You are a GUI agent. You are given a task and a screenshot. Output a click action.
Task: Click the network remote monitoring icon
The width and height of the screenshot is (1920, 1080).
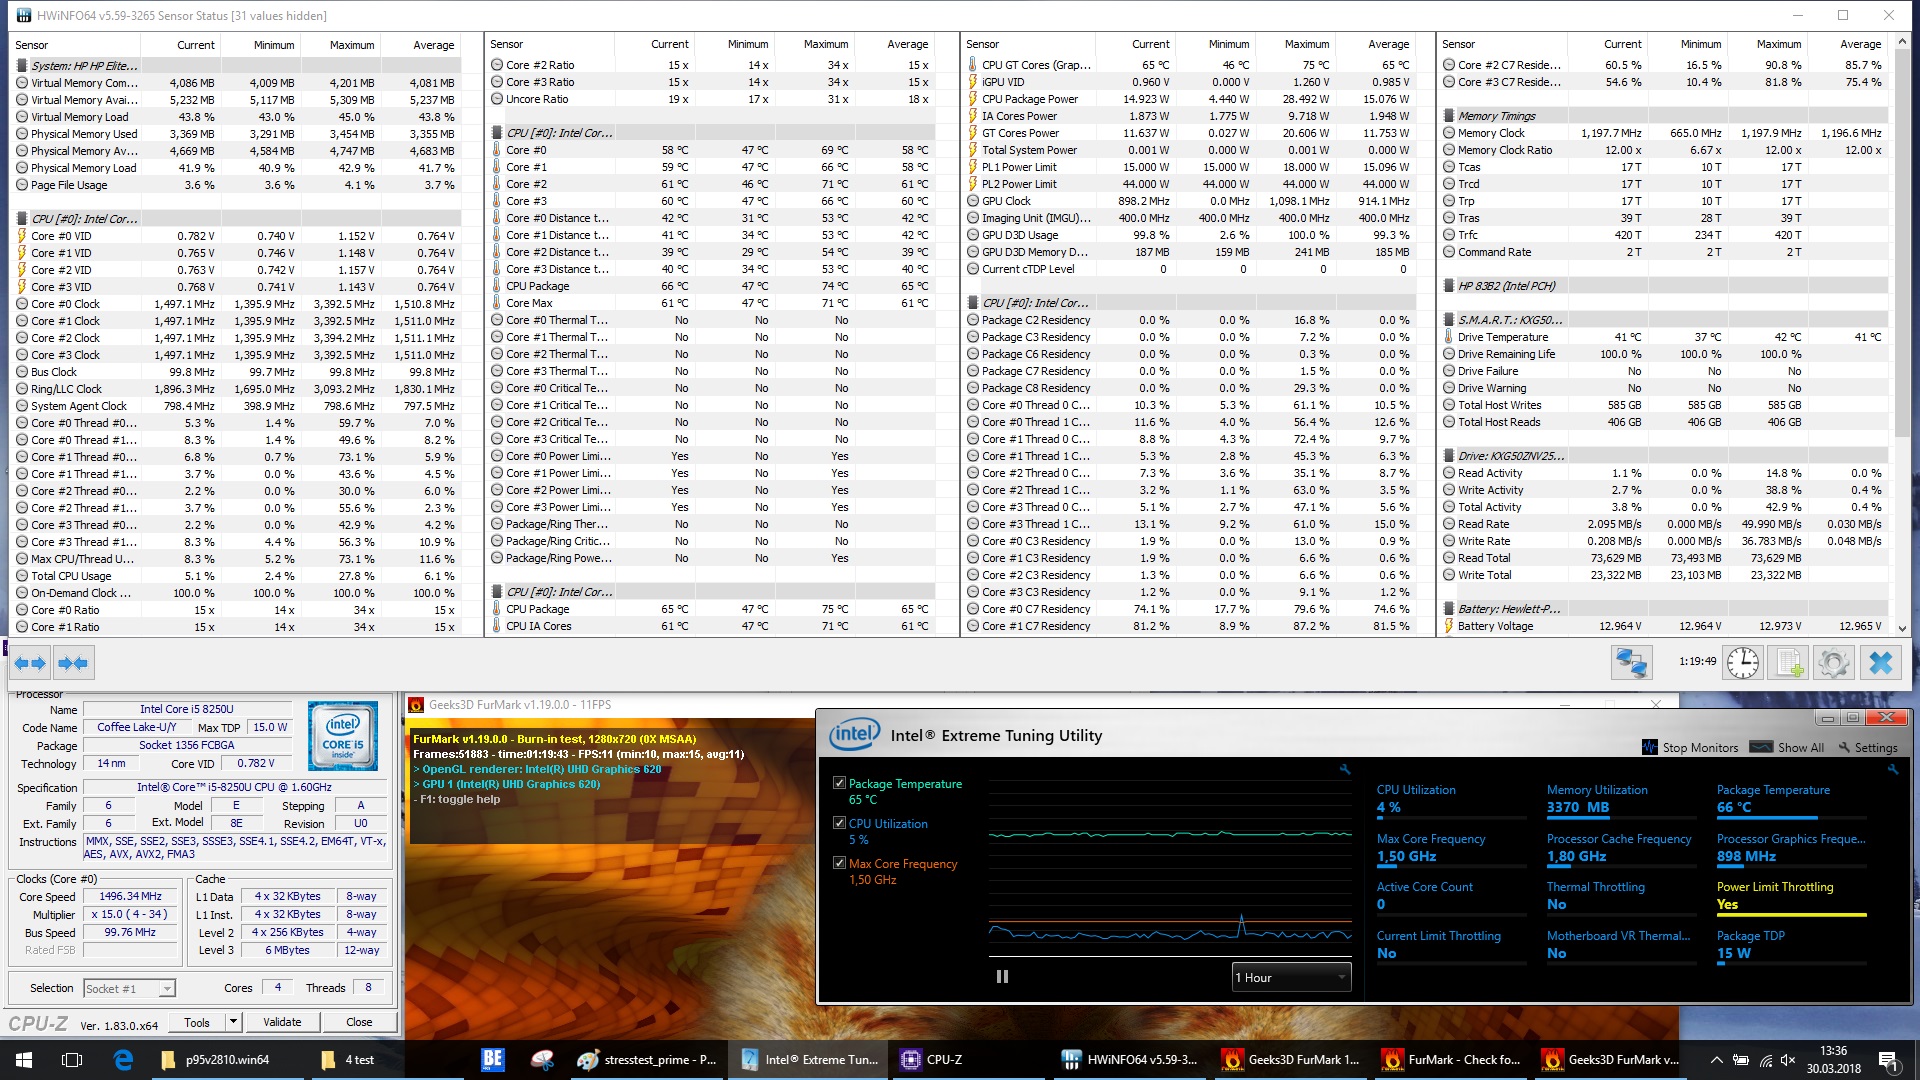1631,663
